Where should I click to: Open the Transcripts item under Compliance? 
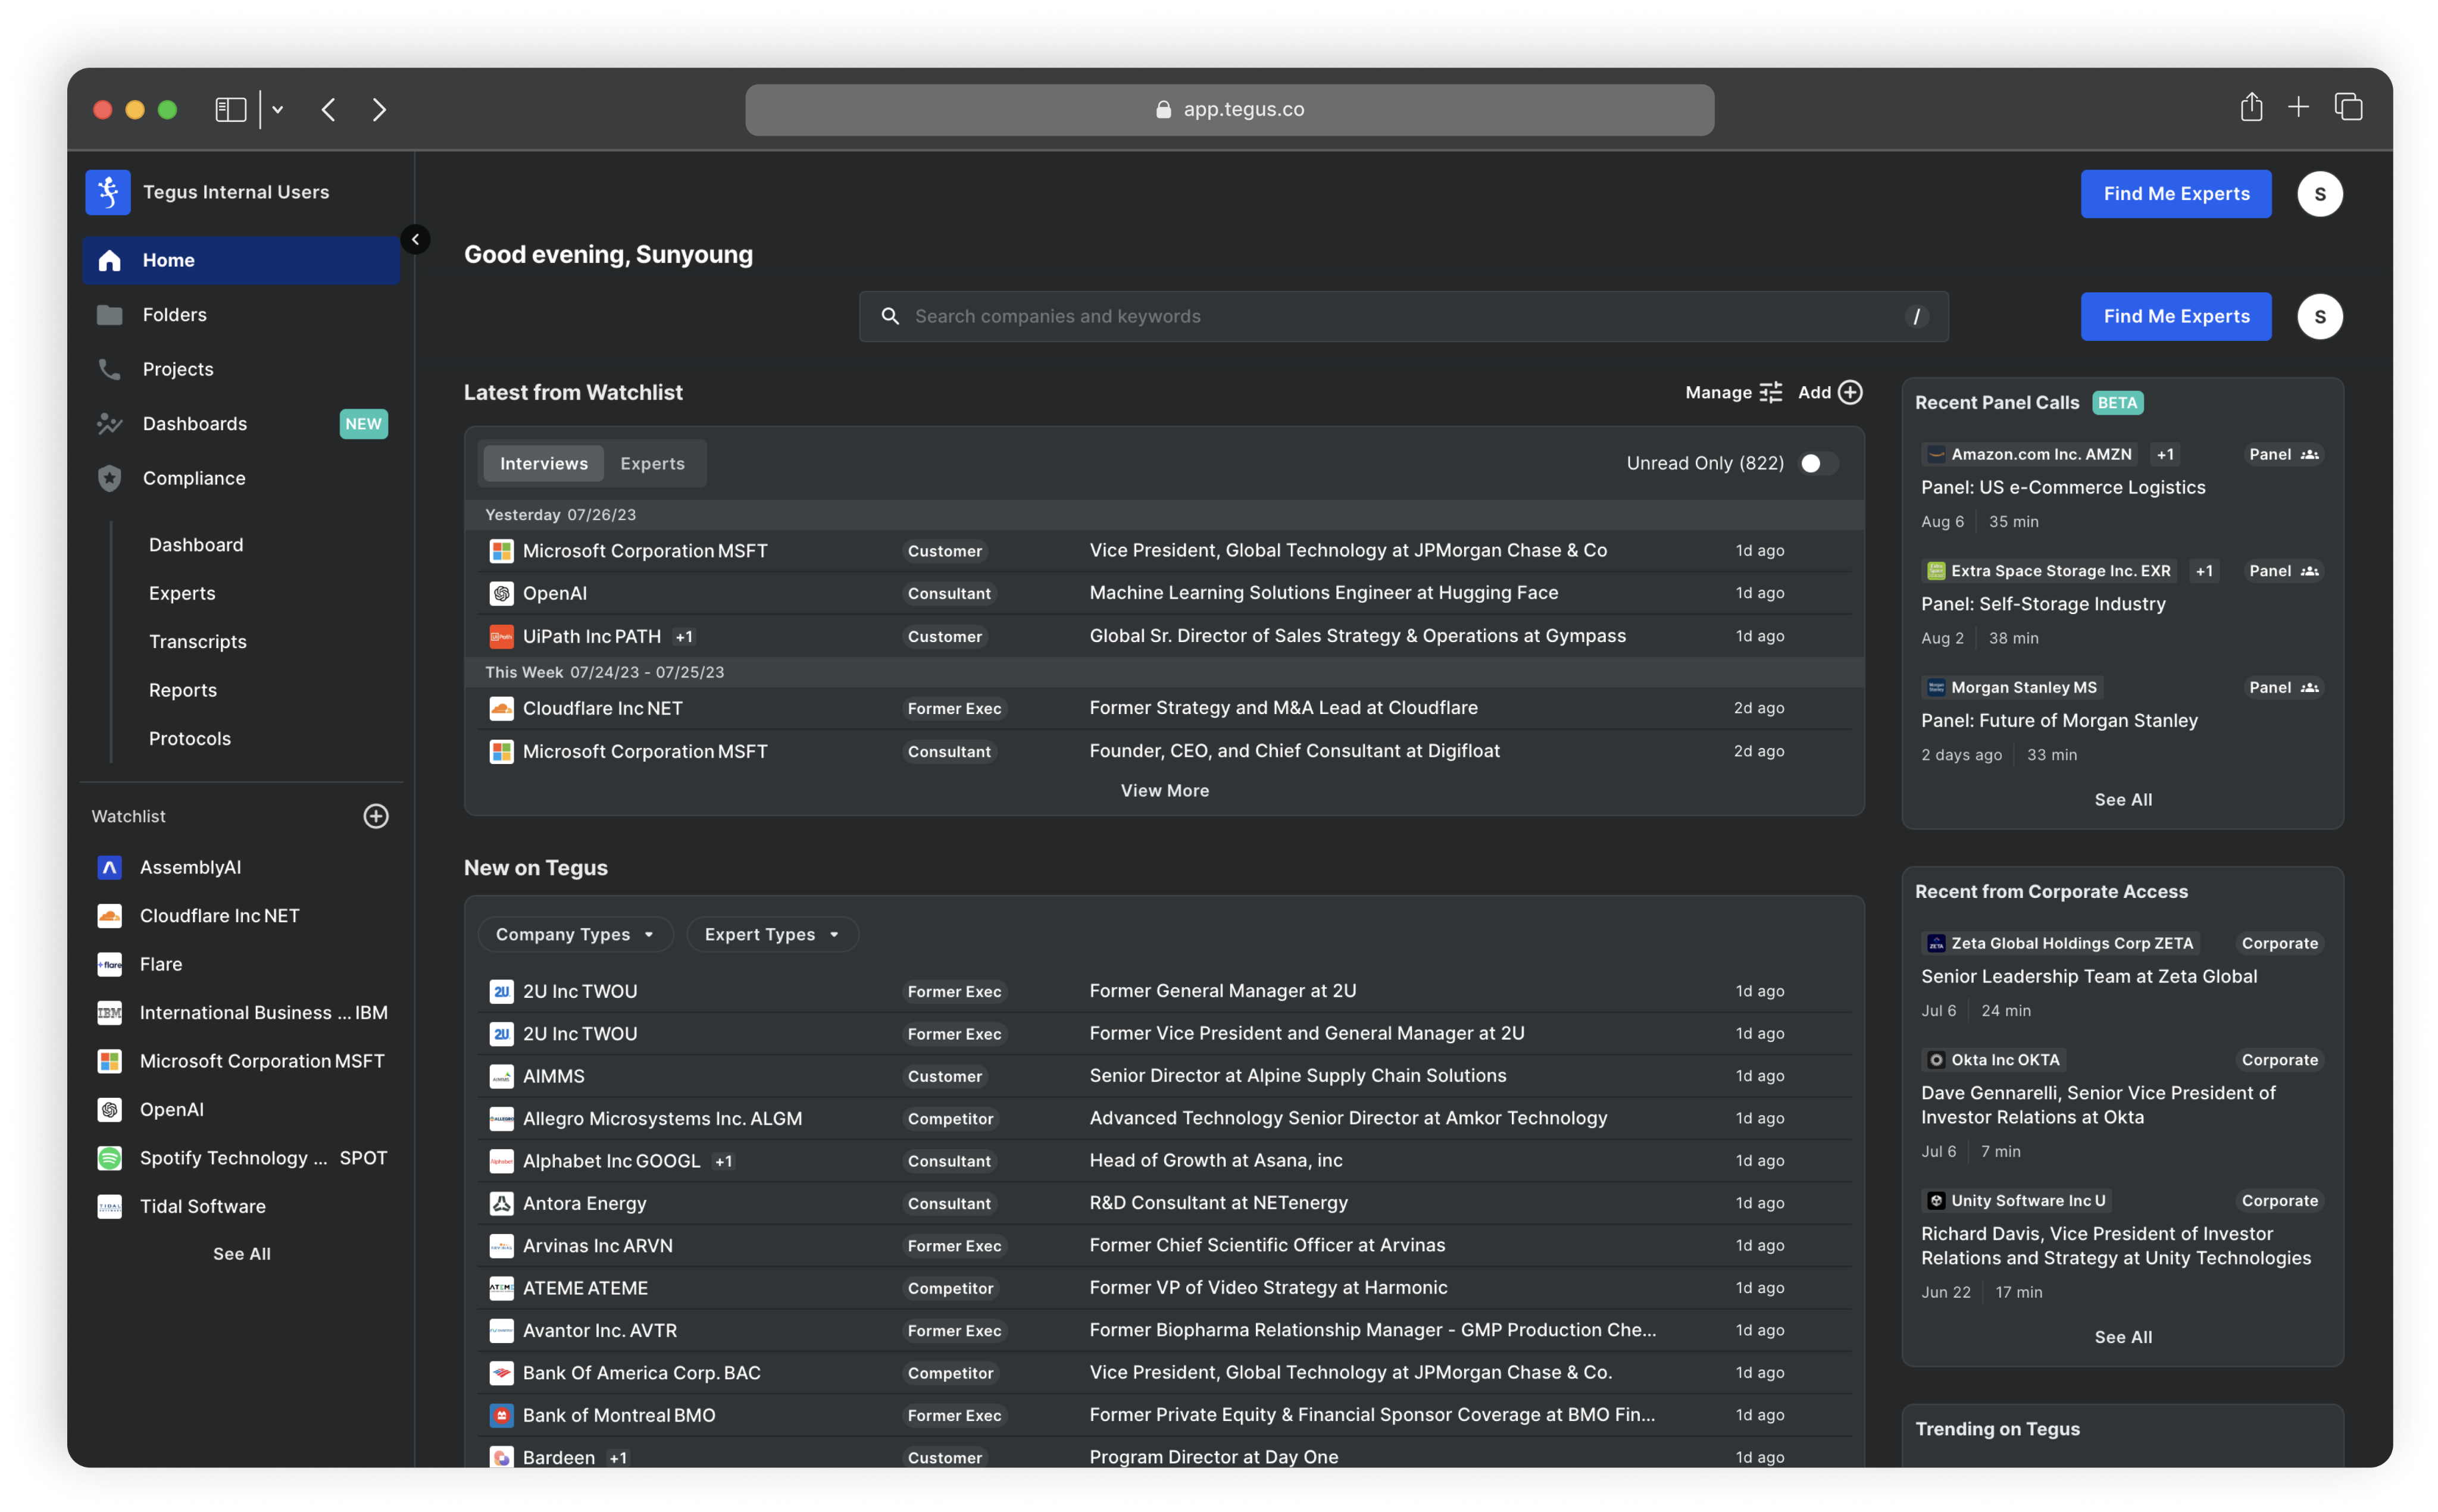[198, 642]
